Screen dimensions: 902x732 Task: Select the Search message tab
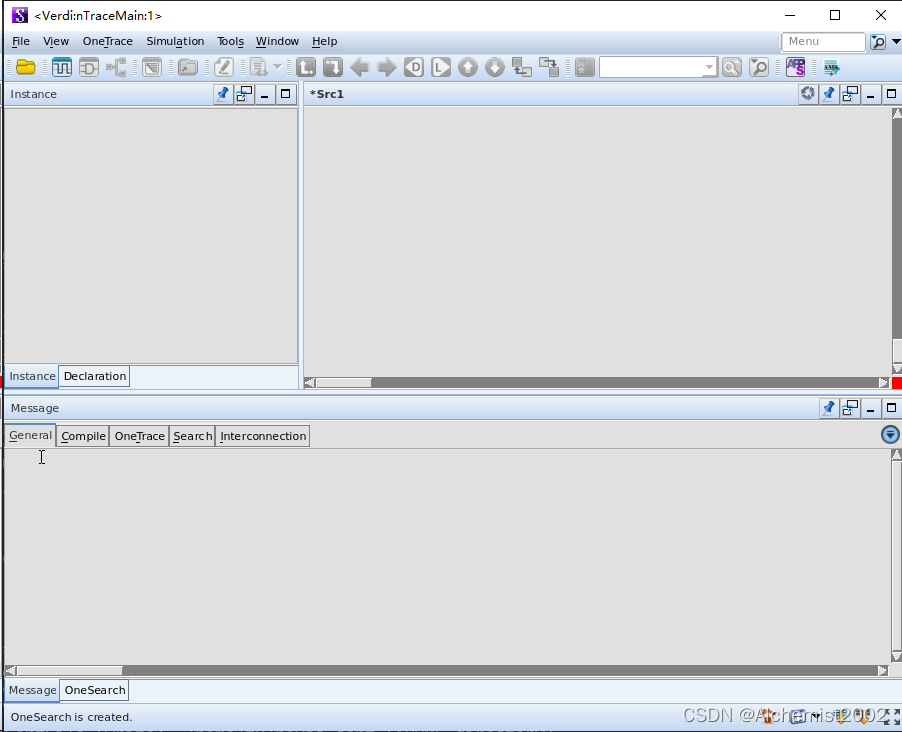(x=193, y=436)
